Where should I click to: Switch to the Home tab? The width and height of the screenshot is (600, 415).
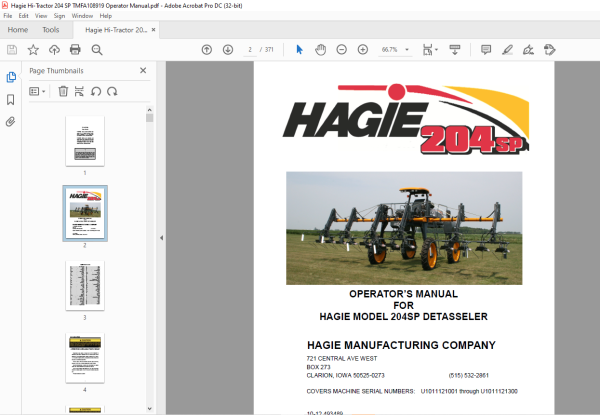point(18,30)
